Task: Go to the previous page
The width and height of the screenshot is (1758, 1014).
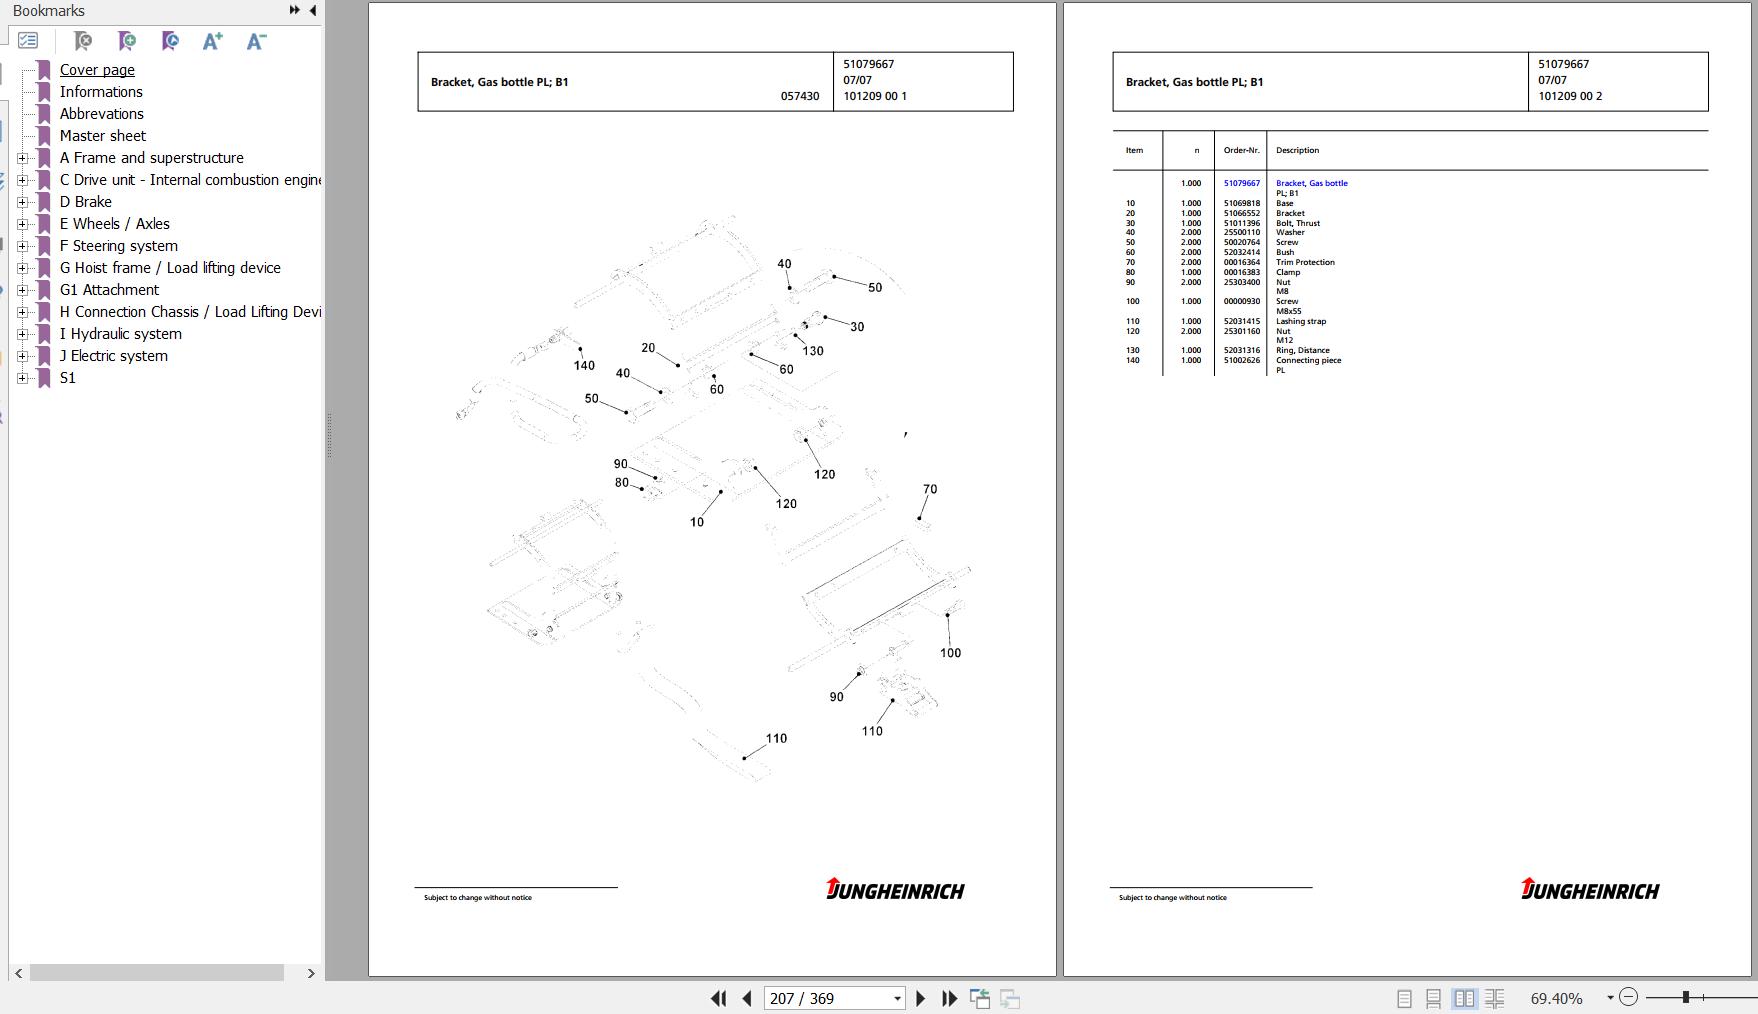Action: [x=747, y=998]
